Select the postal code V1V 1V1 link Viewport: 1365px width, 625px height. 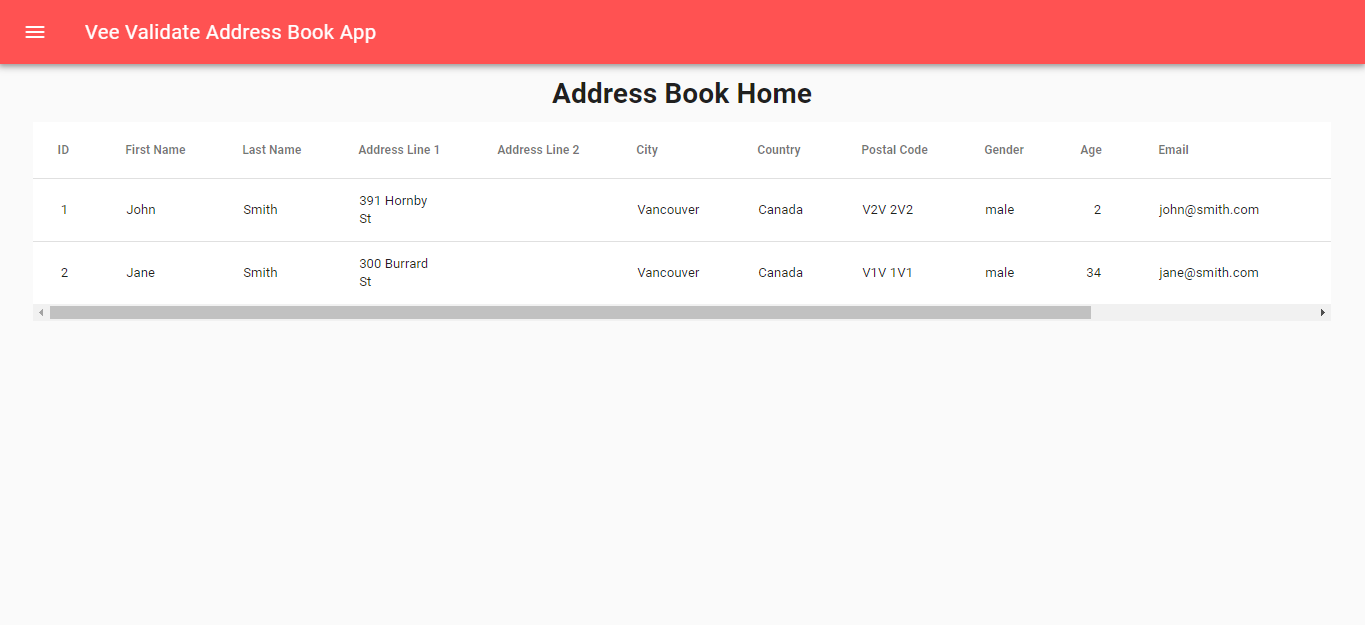click(x=887, y=272)
